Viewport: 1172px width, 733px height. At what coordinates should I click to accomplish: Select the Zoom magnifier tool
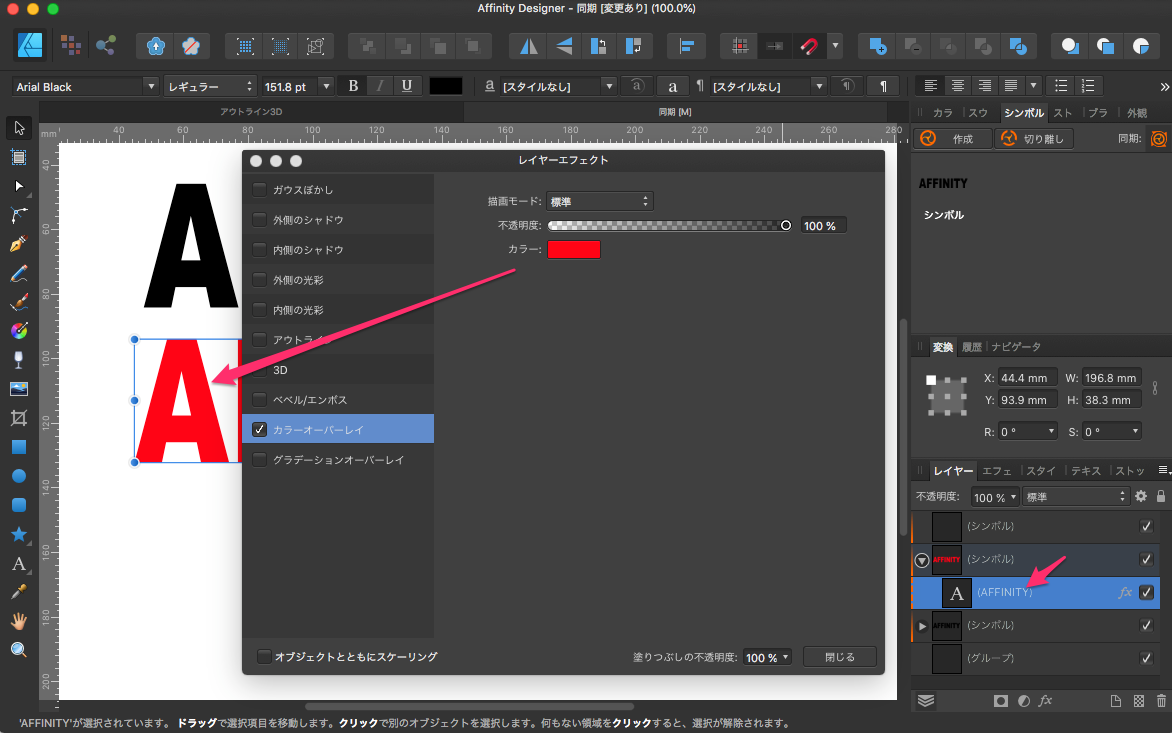(x=19, y=649)
